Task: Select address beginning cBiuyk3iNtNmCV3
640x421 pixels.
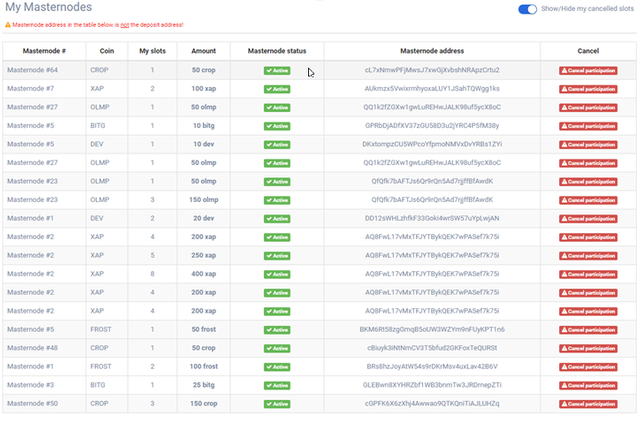Action: [x=432, y=348]
